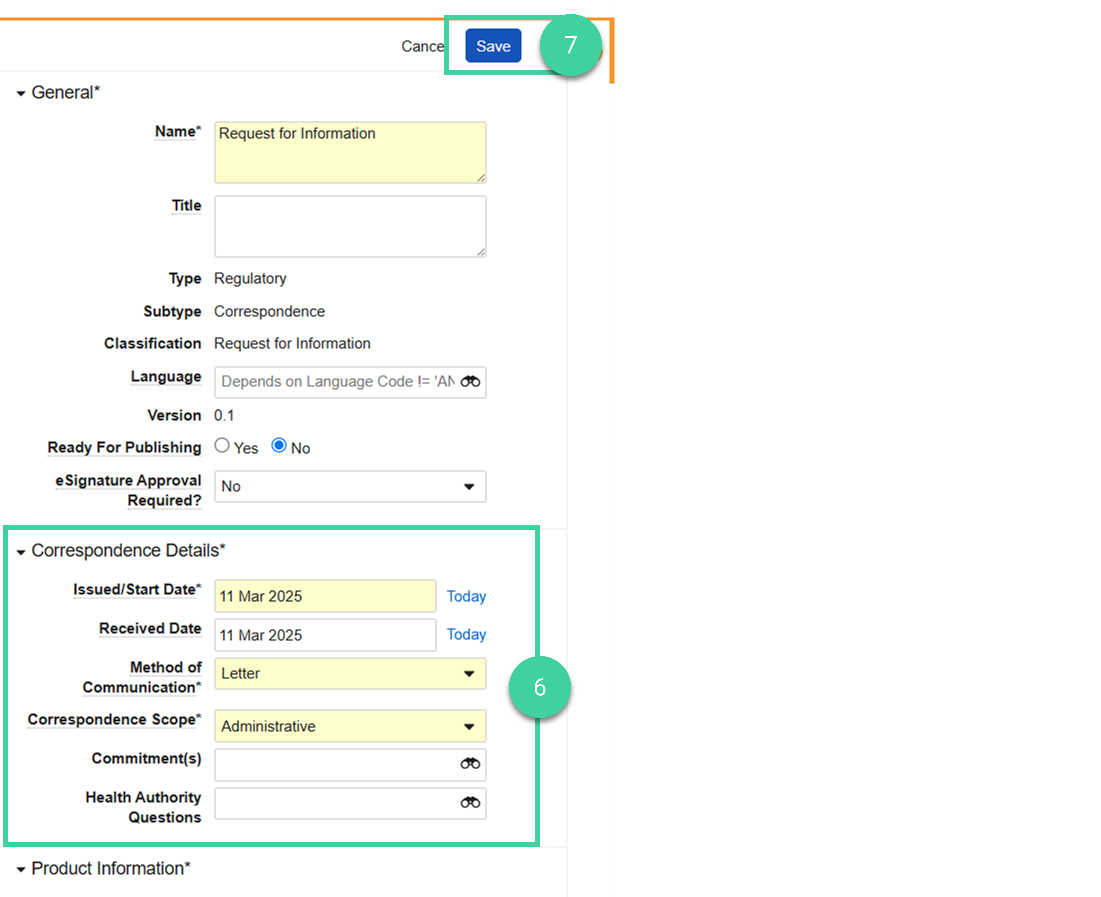Click the Ready For Publishing label
Screen dimensions: 1101x897
124,447
